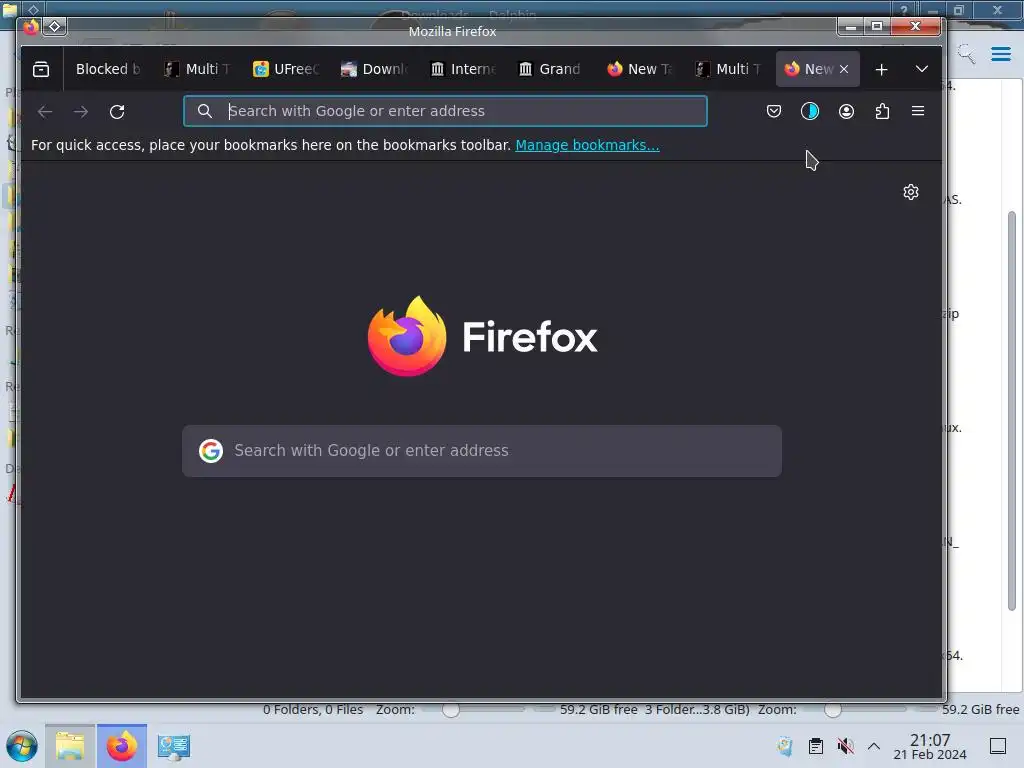This screenshot has height=768, width=1024.
Task: Open the clock showing 21:07
Action: click(x=930, y=746)
